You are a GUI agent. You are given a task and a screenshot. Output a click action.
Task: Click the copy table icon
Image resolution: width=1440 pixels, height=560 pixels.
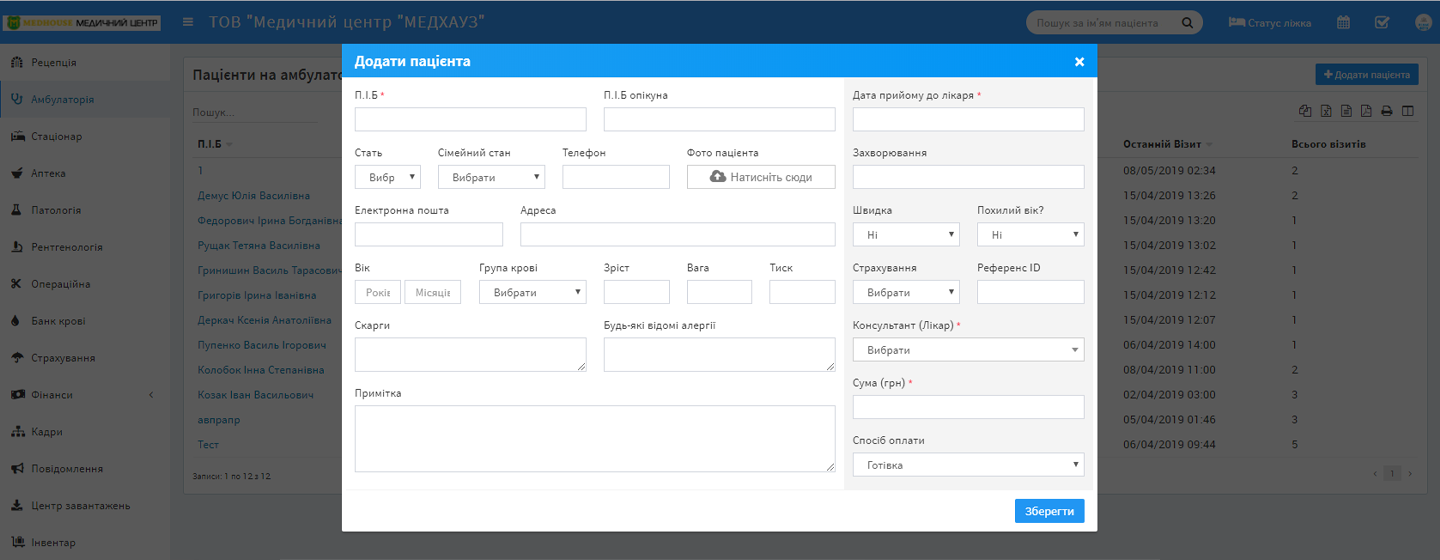point(1305,112)
